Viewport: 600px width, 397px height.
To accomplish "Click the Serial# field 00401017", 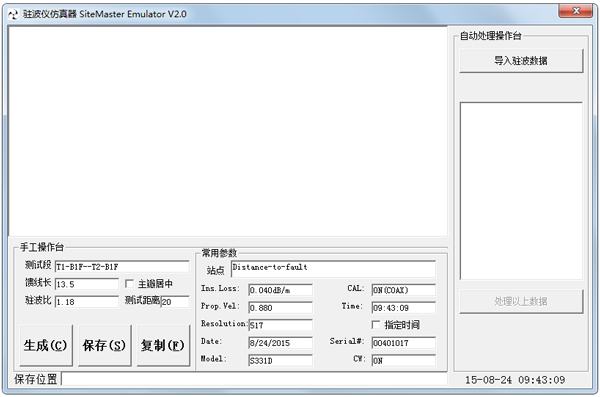I will (404, 343).
